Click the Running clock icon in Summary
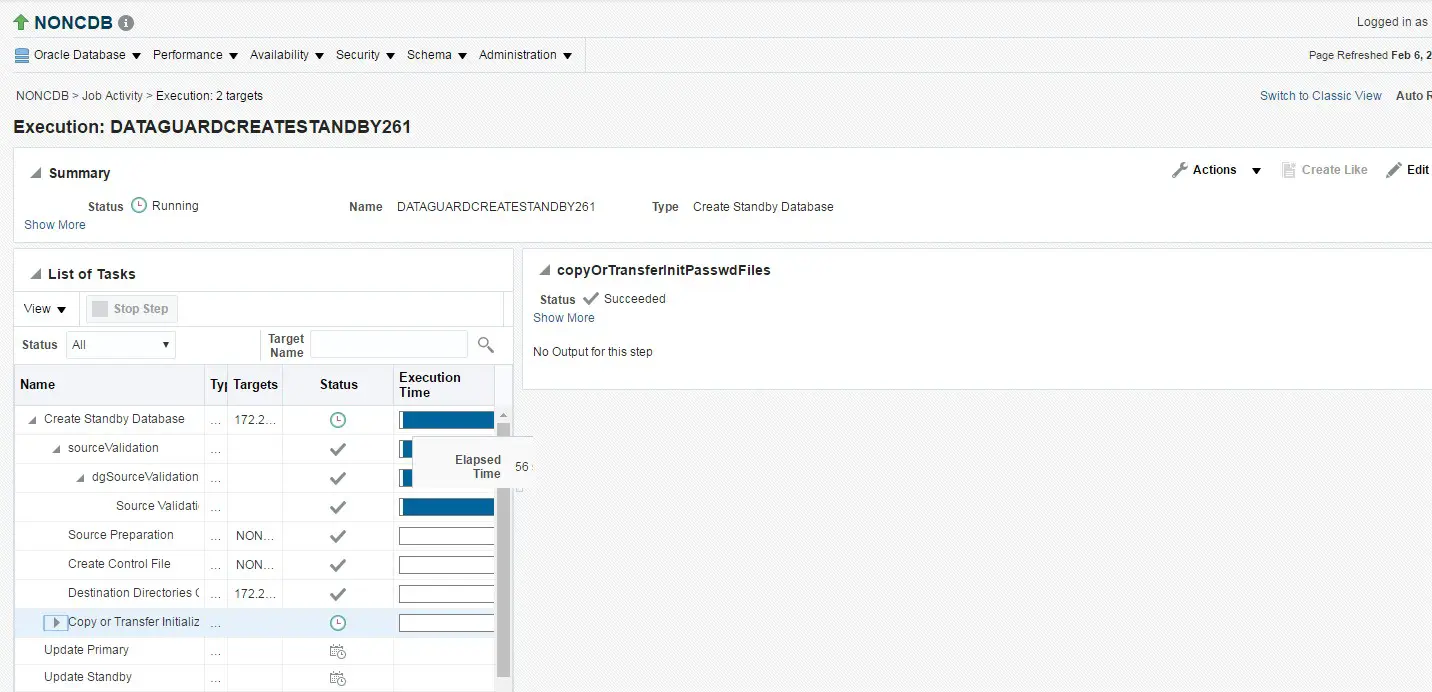Viewport: 1432px width, 692px height. pyautogui.click(x=139, y=205)
